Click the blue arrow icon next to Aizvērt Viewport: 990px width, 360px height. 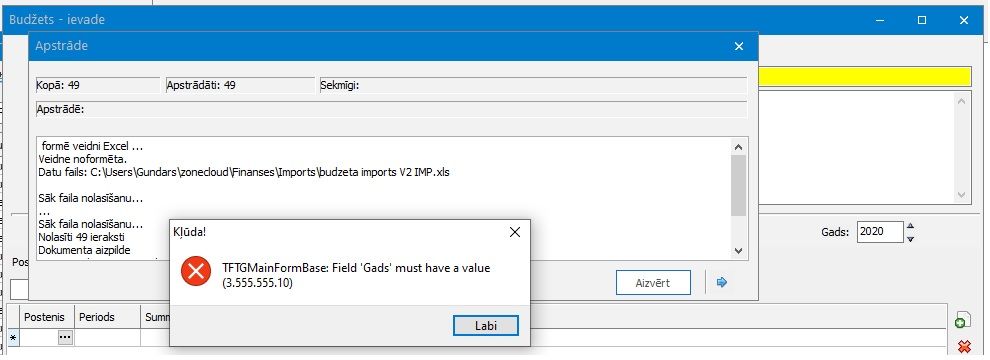pyautogui.click(x=722, y=282)
